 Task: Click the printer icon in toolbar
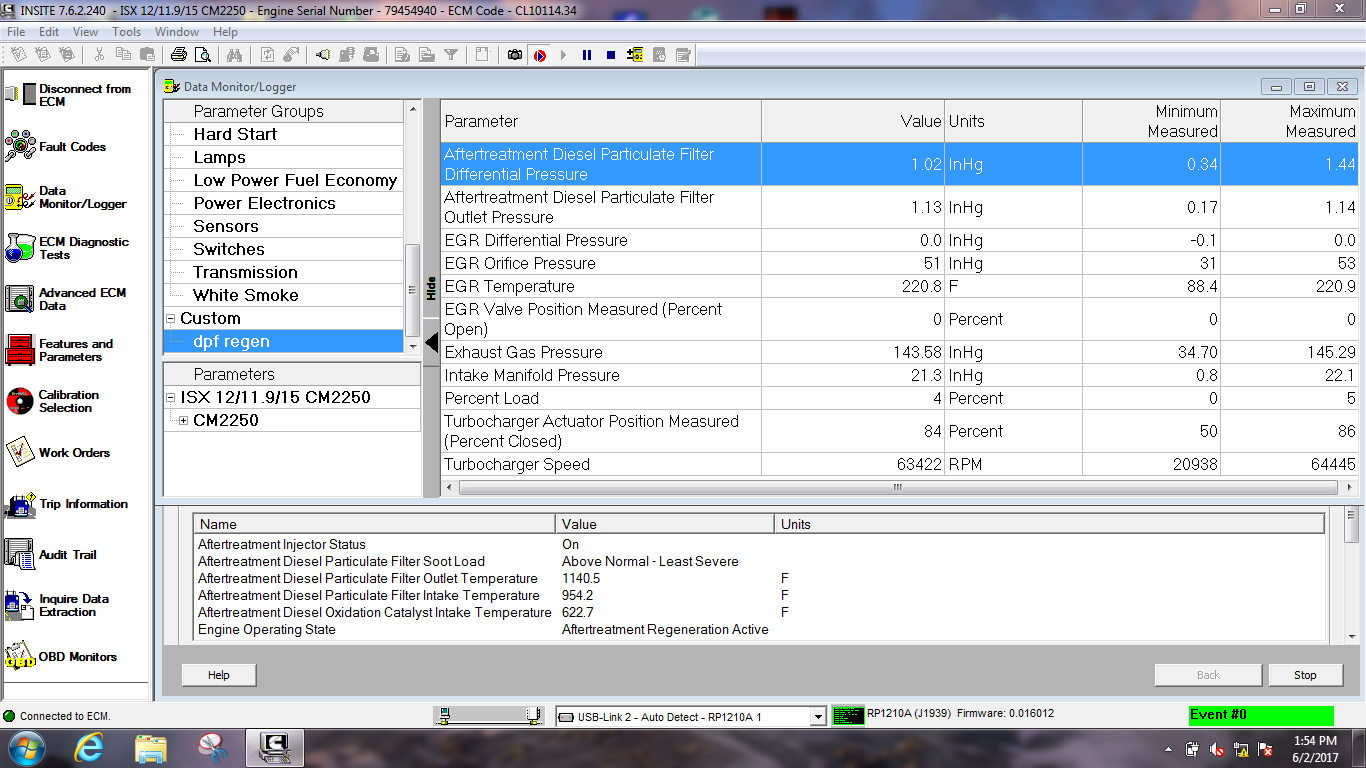click(179, 55)
